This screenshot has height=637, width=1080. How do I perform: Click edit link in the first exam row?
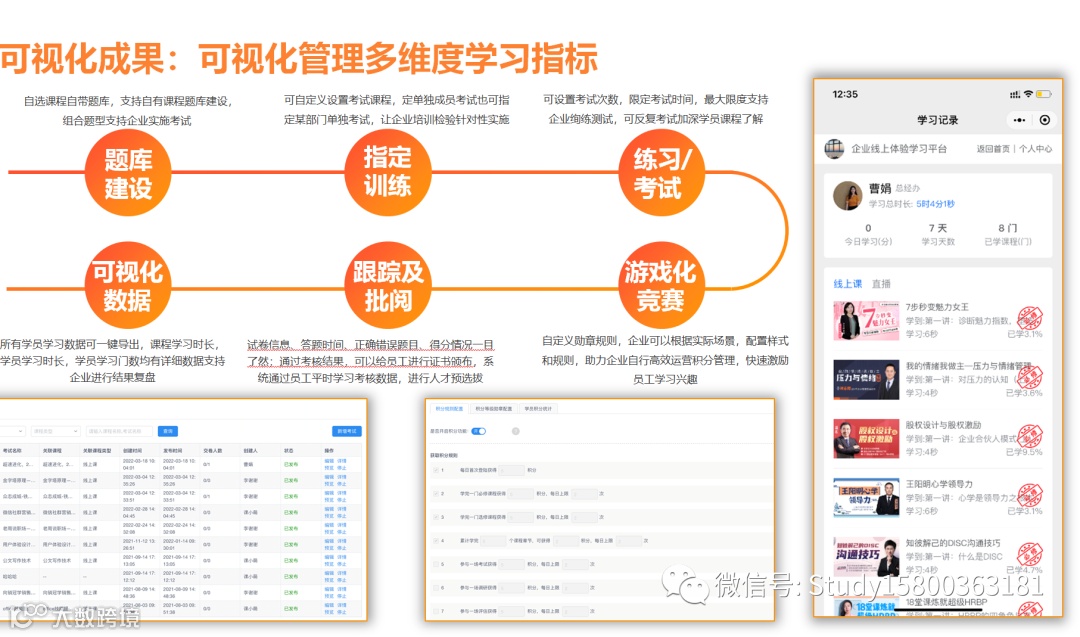329,461
